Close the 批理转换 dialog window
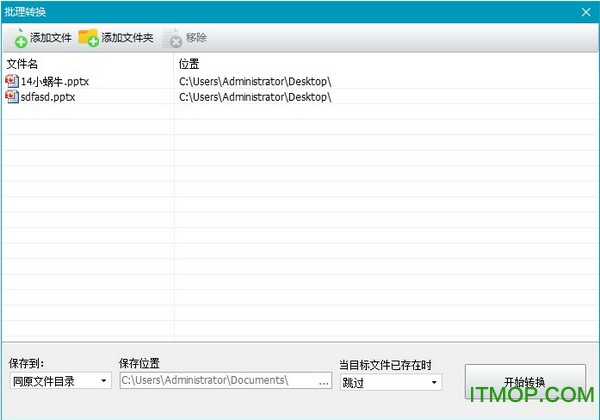This screenshot has height=420, width=600. (x=587, y=11)
